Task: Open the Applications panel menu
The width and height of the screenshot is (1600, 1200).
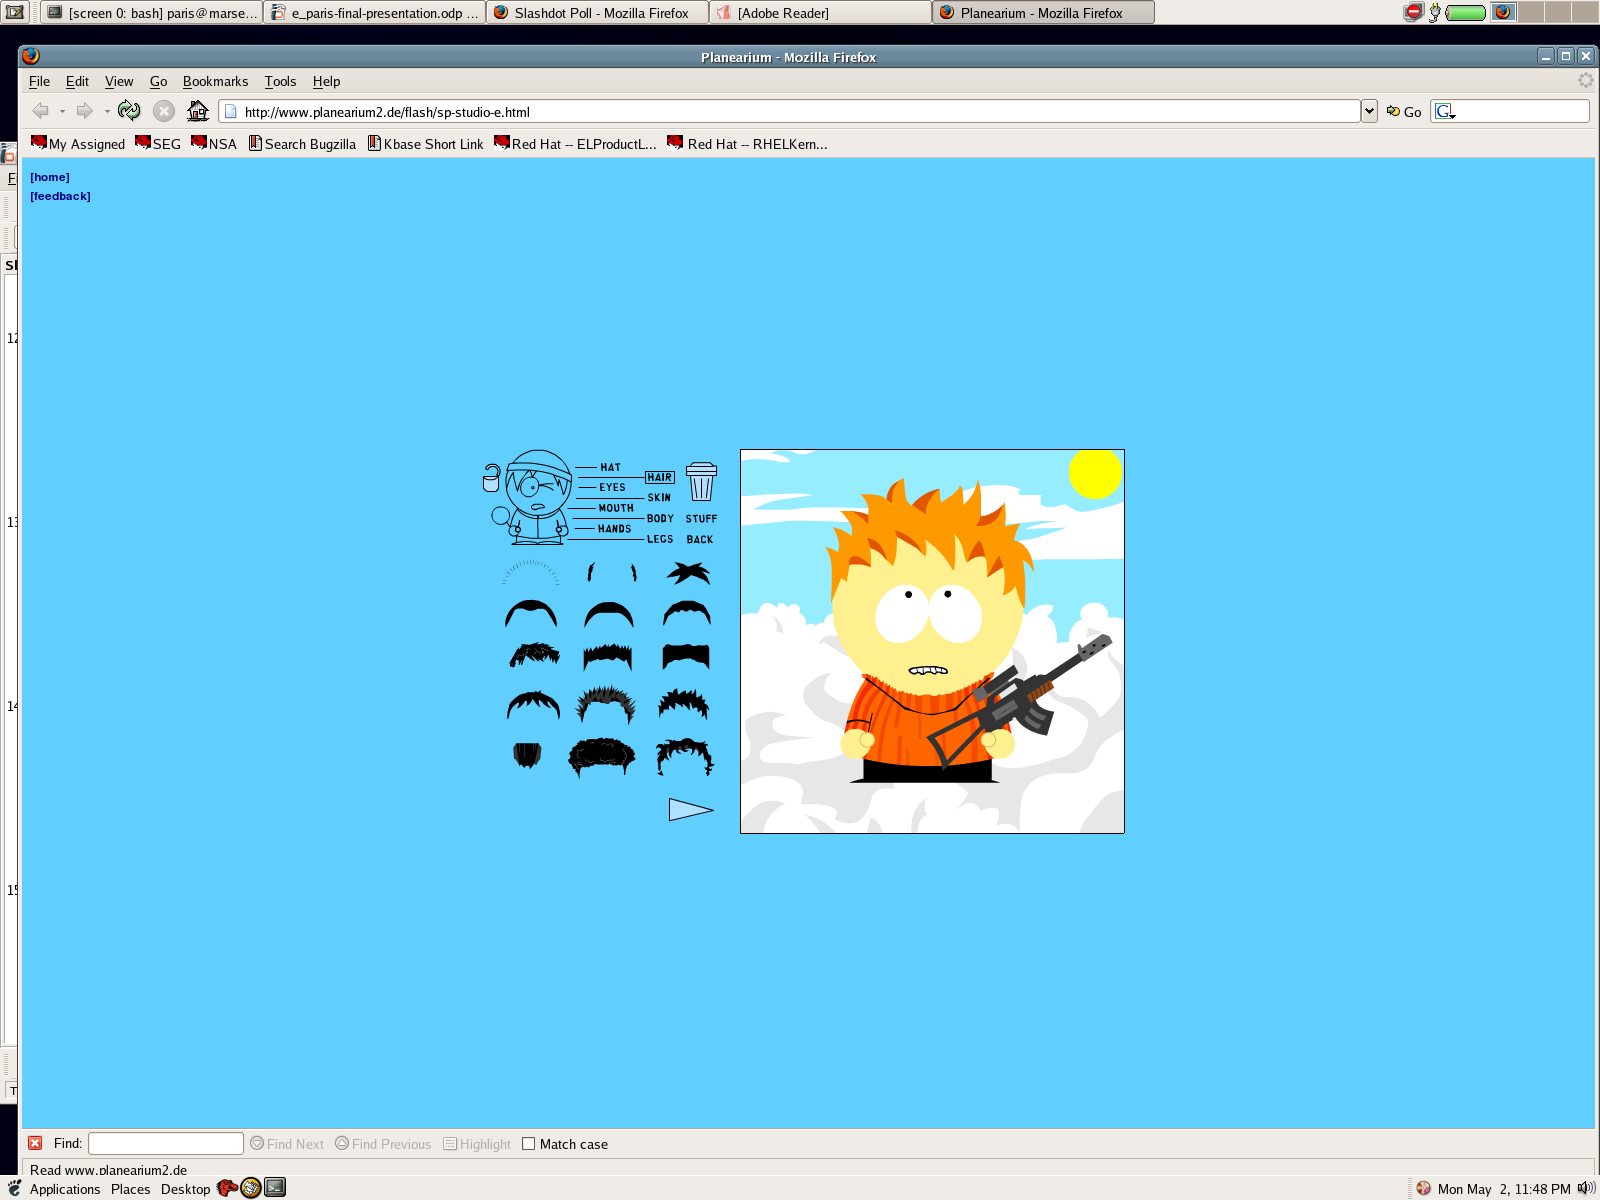Action: click(65, 1189)
